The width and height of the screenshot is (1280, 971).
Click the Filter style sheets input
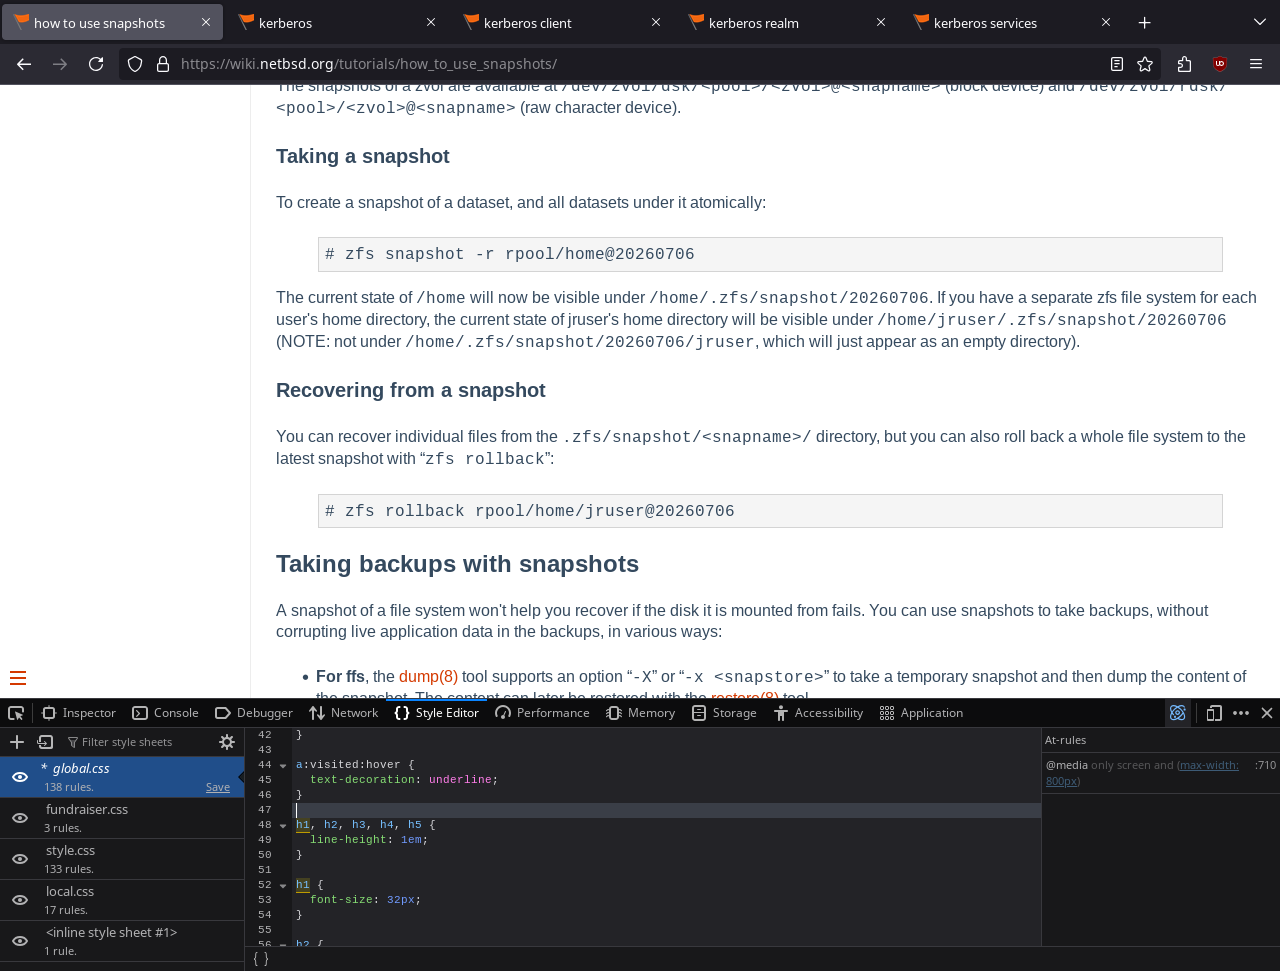pos(135,742)
